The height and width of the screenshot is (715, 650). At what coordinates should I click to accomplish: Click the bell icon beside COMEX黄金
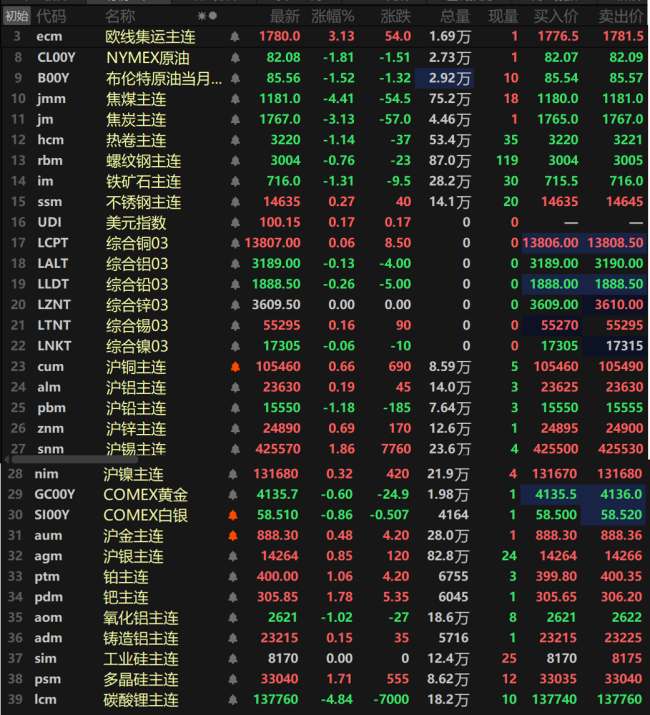point(233,494)
